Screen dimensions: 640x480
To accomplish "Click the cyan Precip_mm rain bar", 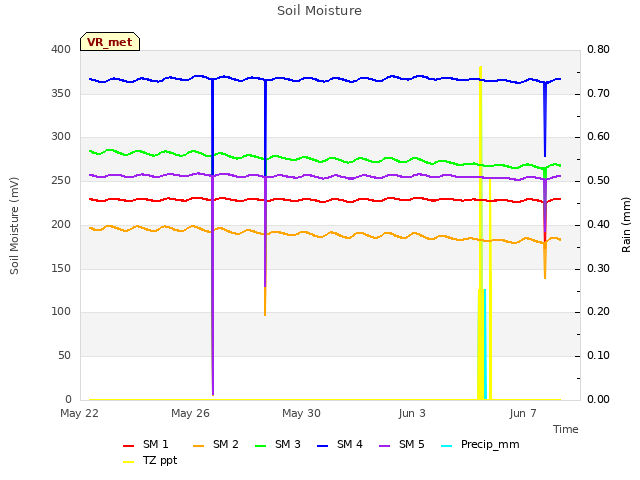I will 485,344.
